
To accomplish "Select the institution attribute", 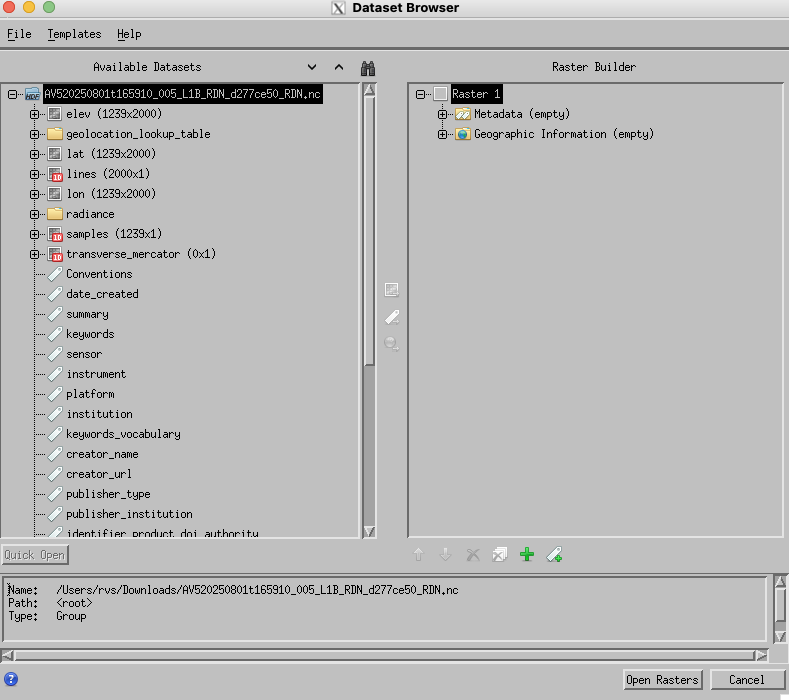I will [x=100, y=414].
